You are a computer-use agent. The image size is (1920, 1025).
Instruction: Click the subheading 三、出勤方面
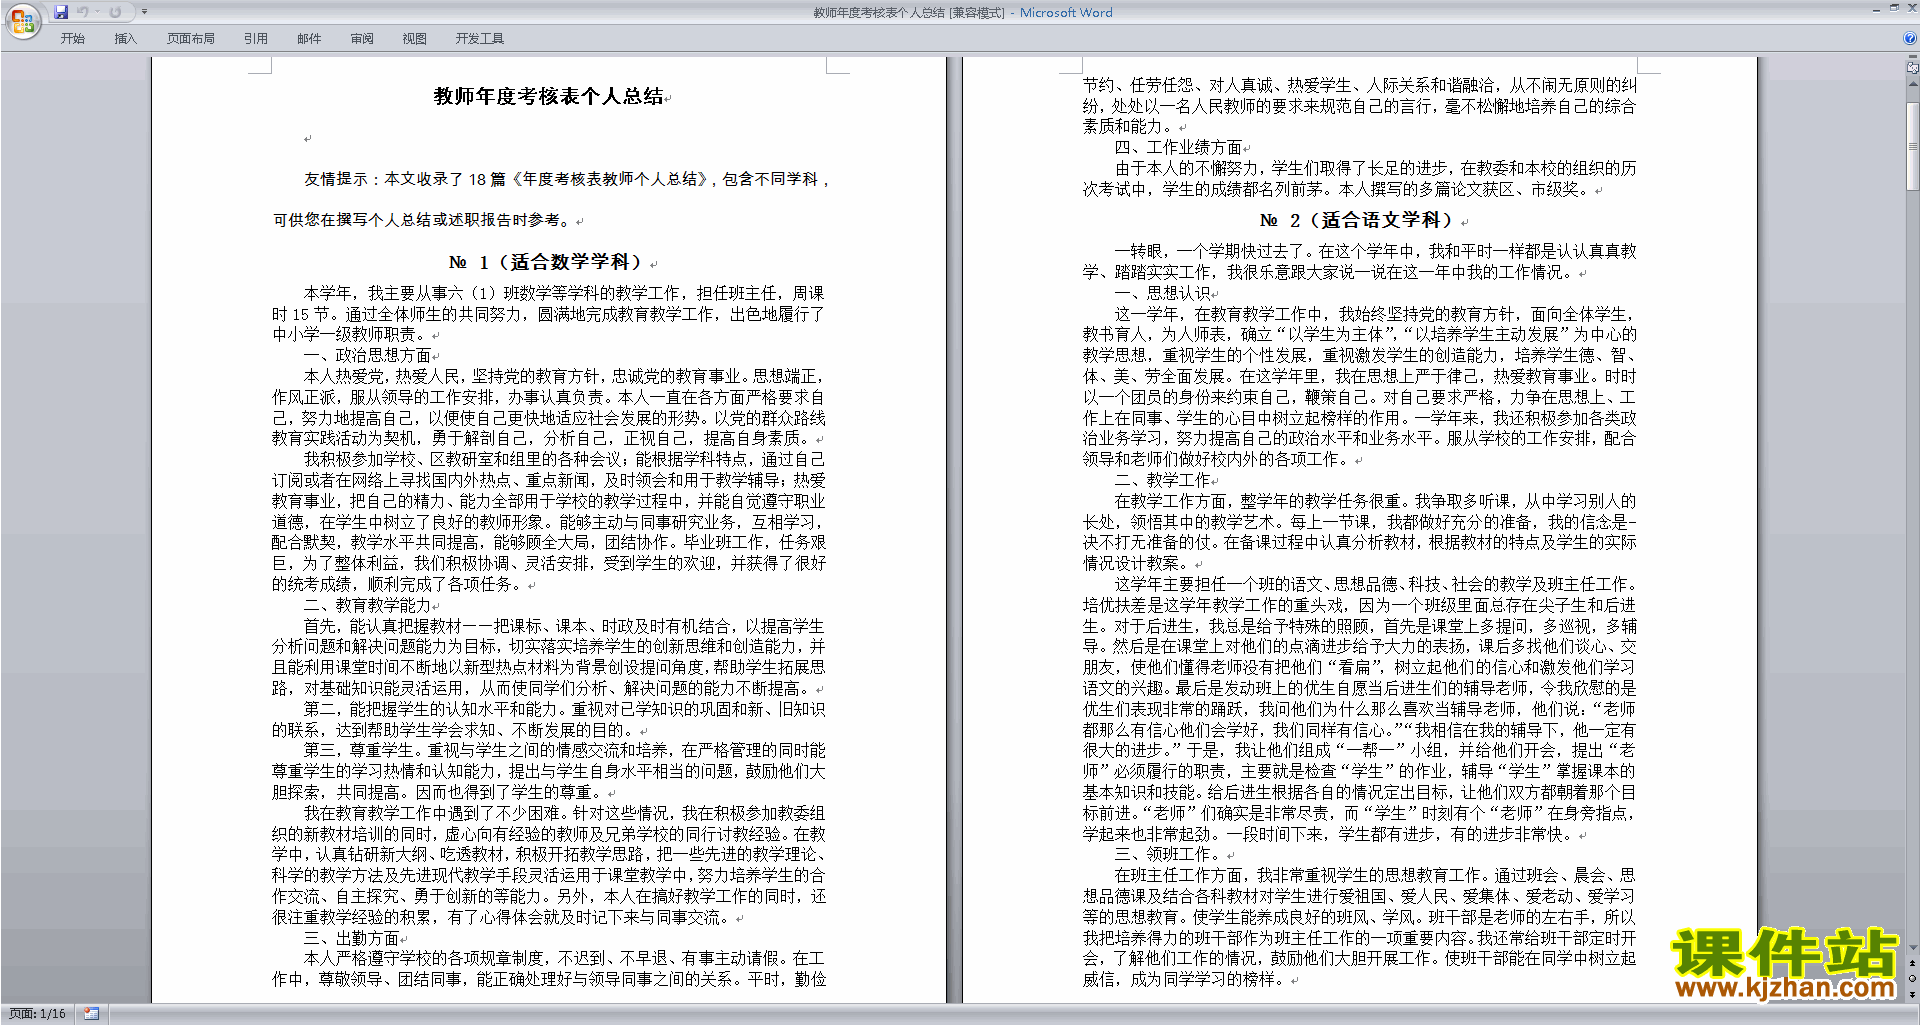coord(351,938)
